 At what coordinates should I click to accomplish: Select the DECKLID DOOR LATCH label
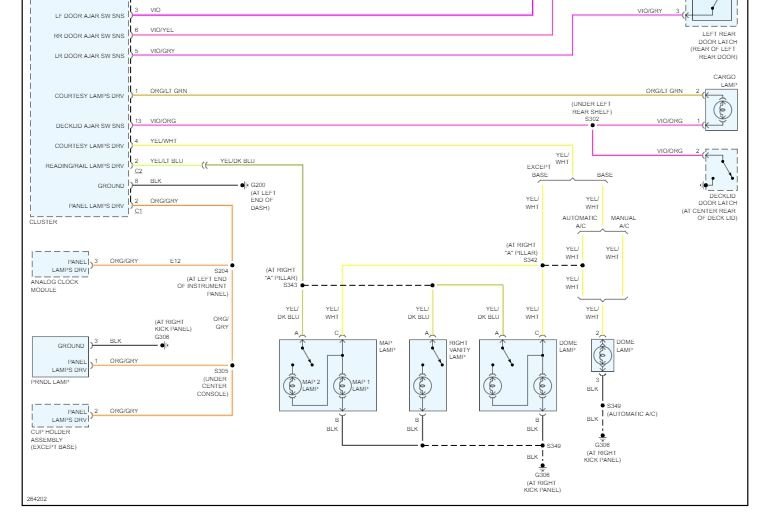coord(718,199)
